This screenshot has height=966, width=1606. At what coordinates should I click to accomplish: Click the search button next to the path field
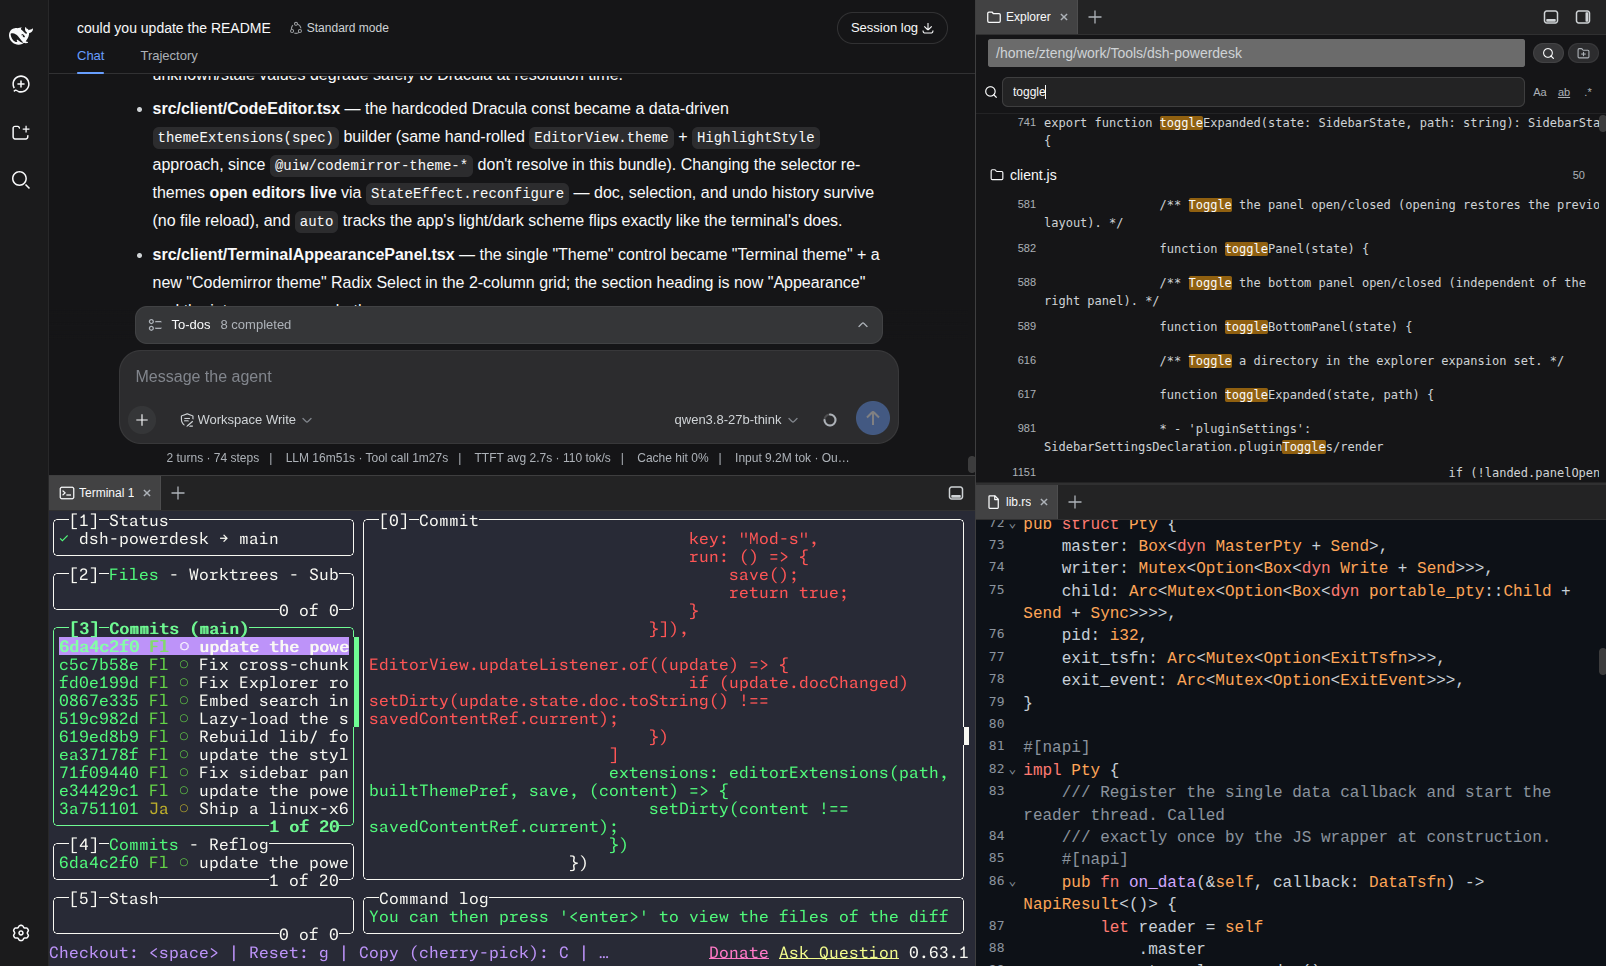[x=1548, y=53]
